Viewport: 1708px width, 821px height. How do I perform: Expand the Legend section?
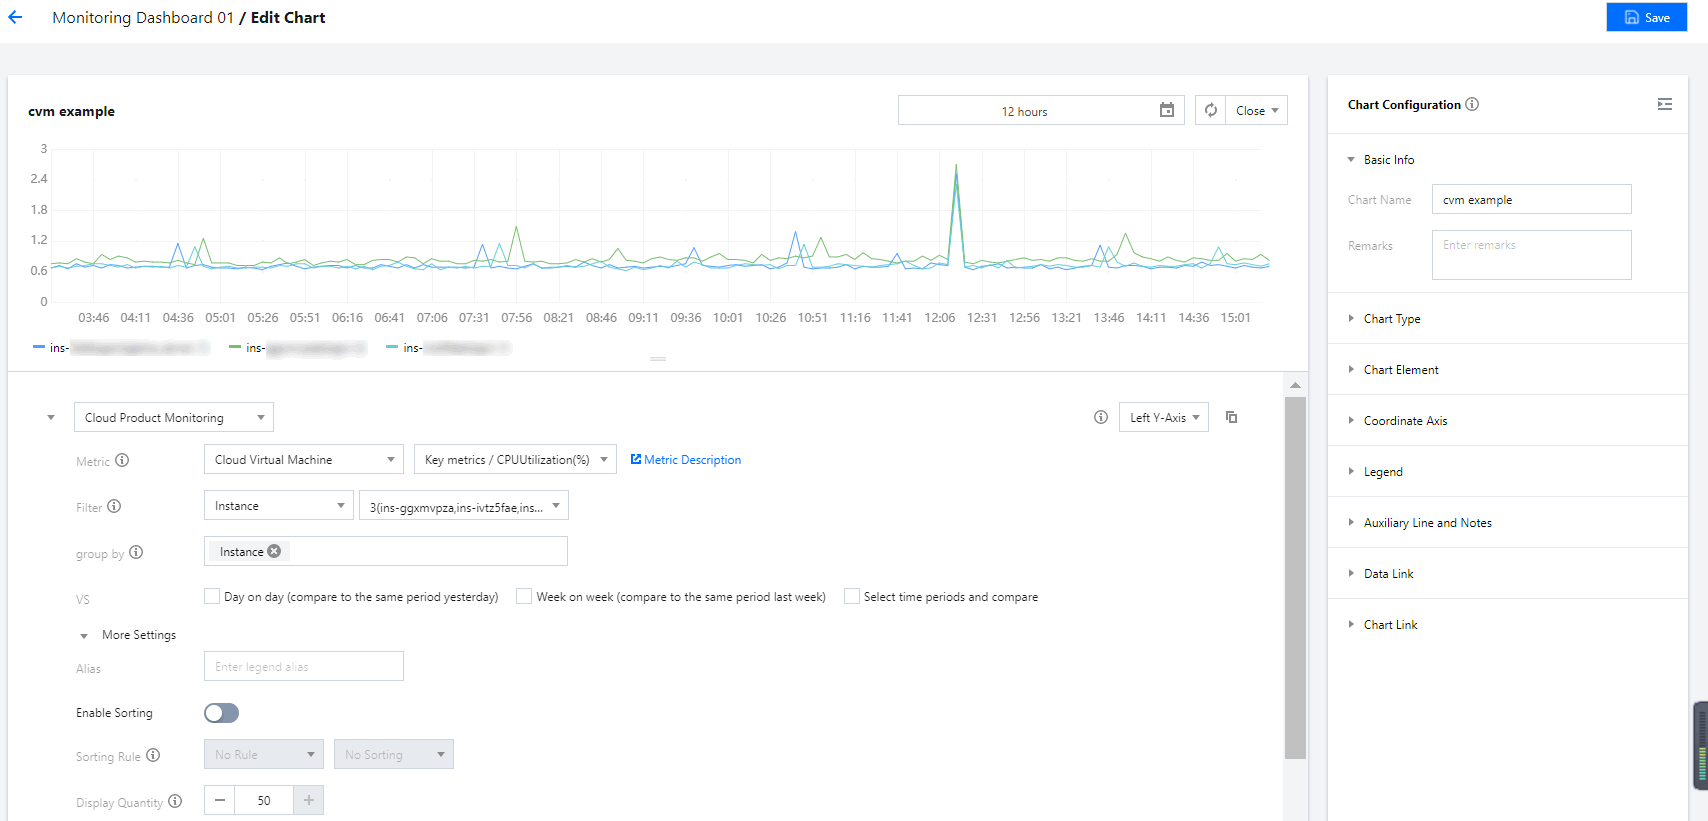tap(1382, 471)
